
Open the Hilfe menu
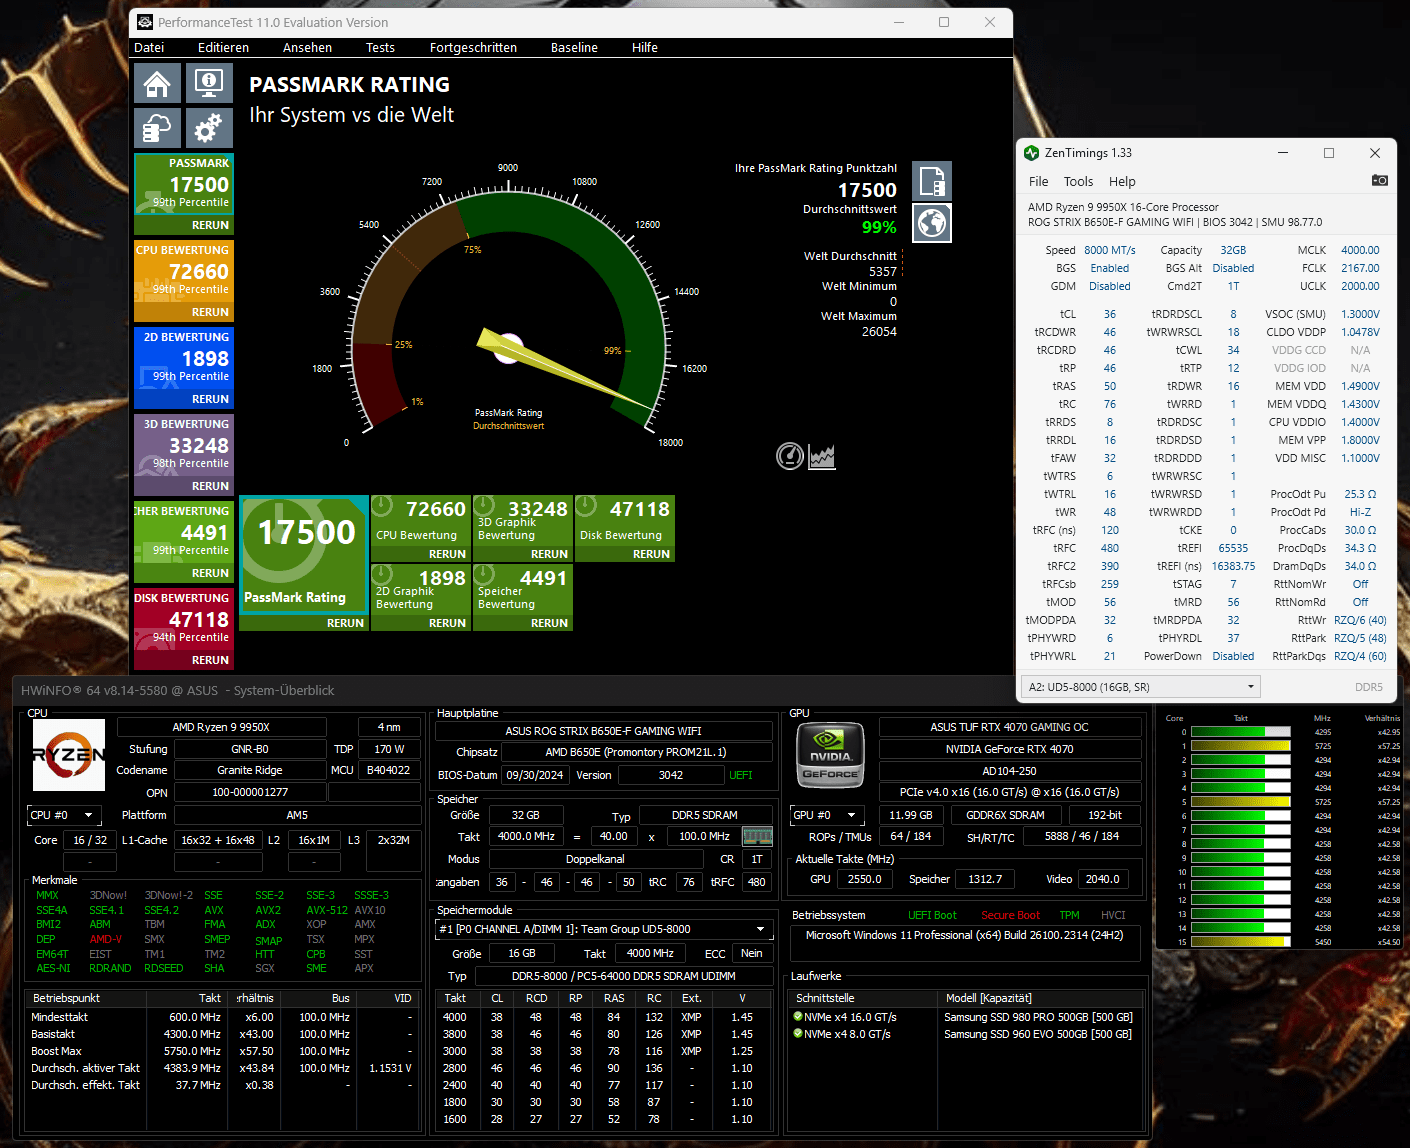point(645,47)
